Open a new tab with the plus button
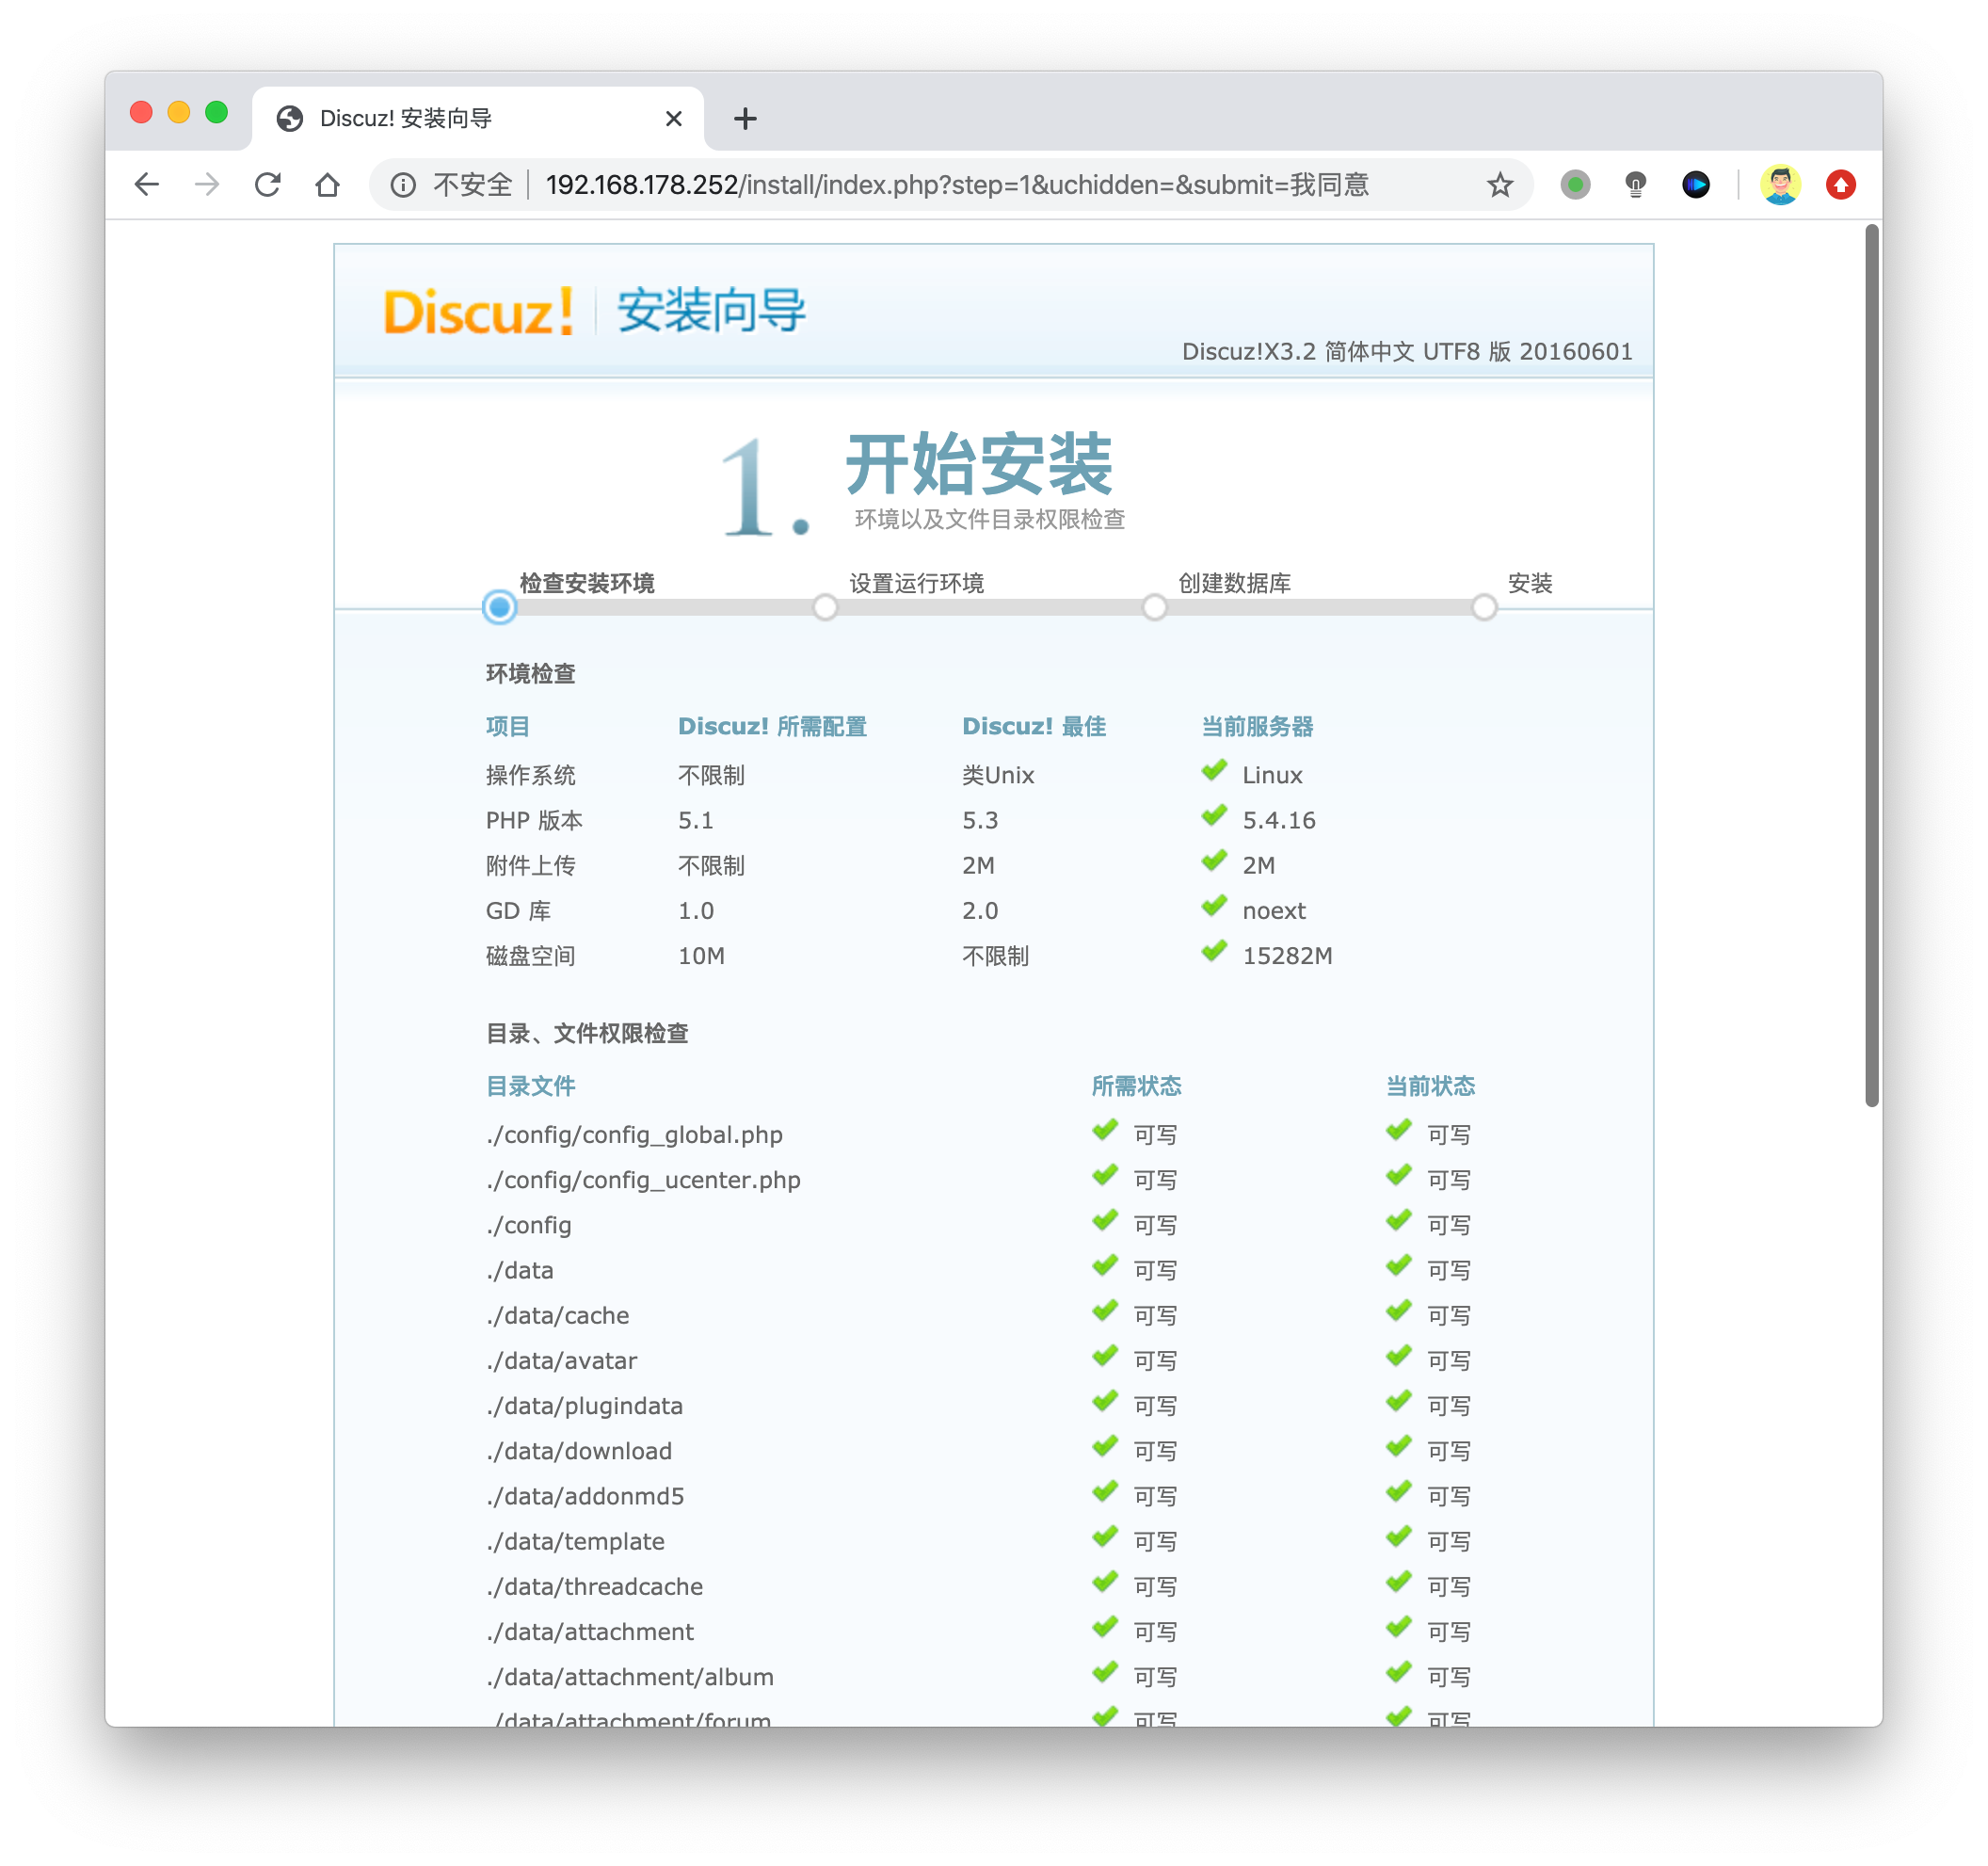The width and height of the screenshot is (1988, 1866). click(x=745, y=119)
